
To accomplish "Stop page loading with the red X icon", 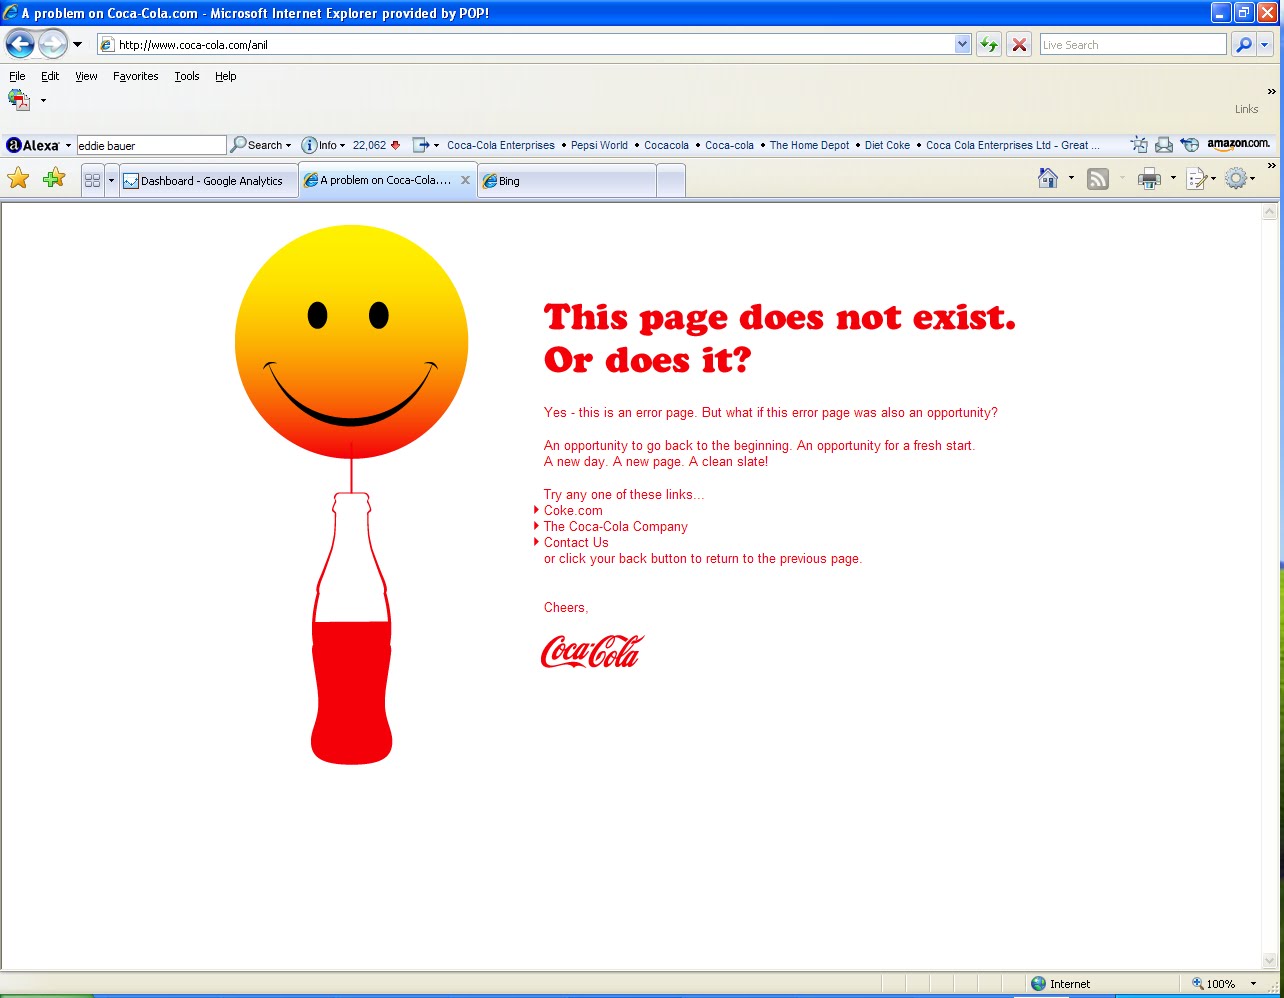I will pos(1019,44).
